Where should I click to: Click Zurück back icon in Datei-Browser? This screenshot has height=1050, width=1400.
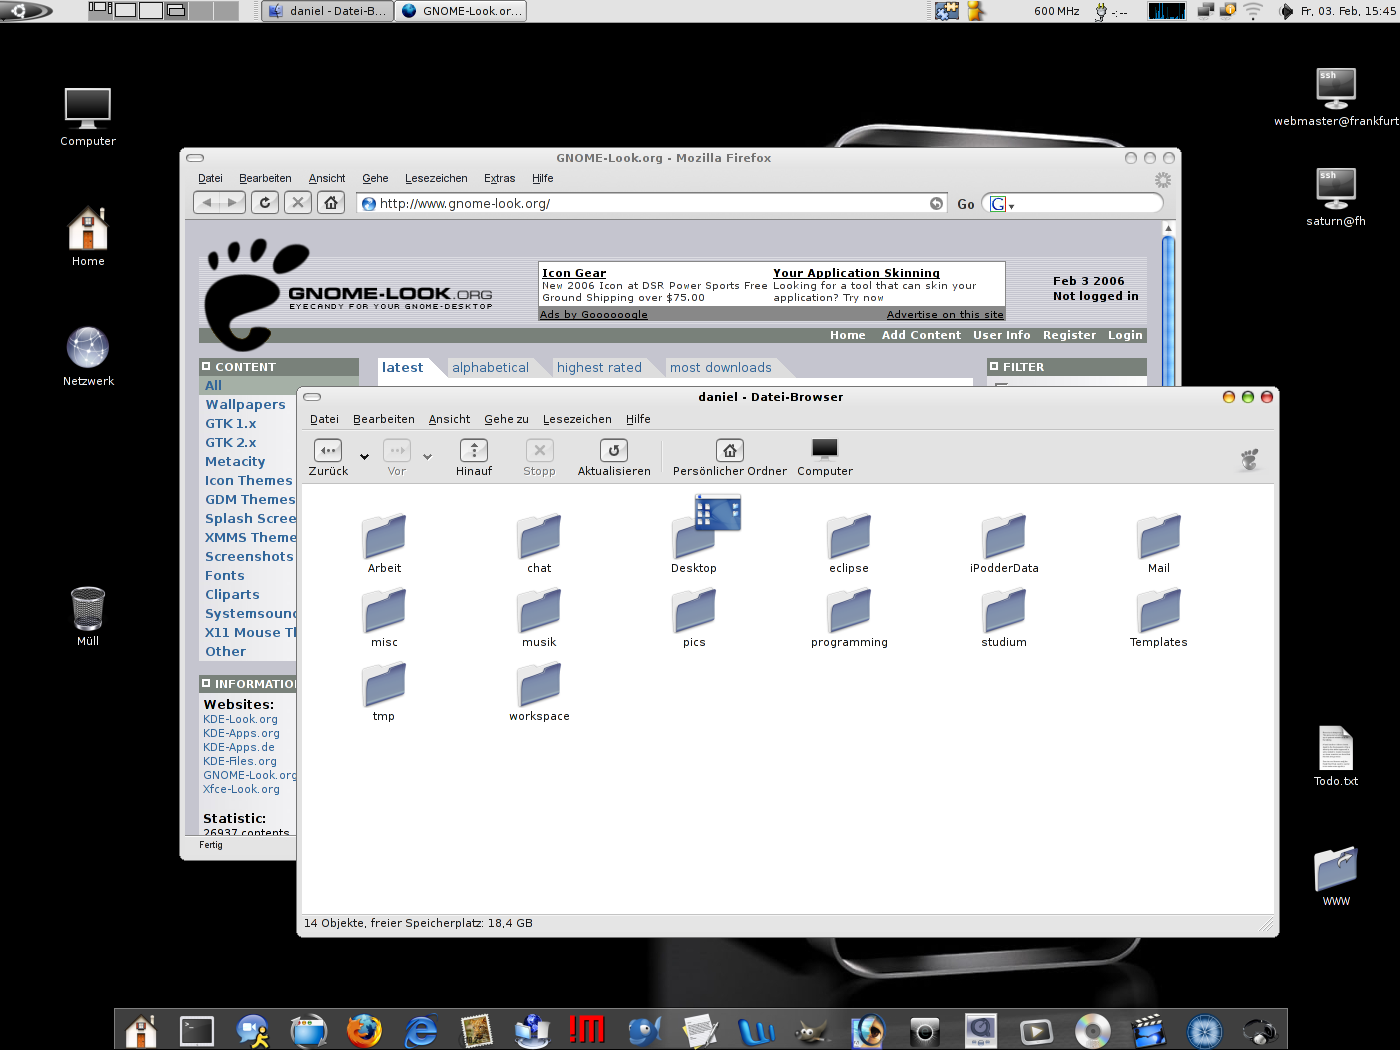point(328,451)
